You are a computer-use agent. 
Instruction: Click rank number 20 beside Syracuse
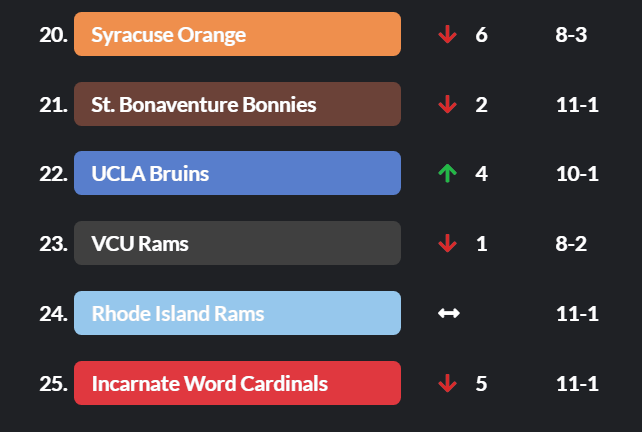coord(53,35)
